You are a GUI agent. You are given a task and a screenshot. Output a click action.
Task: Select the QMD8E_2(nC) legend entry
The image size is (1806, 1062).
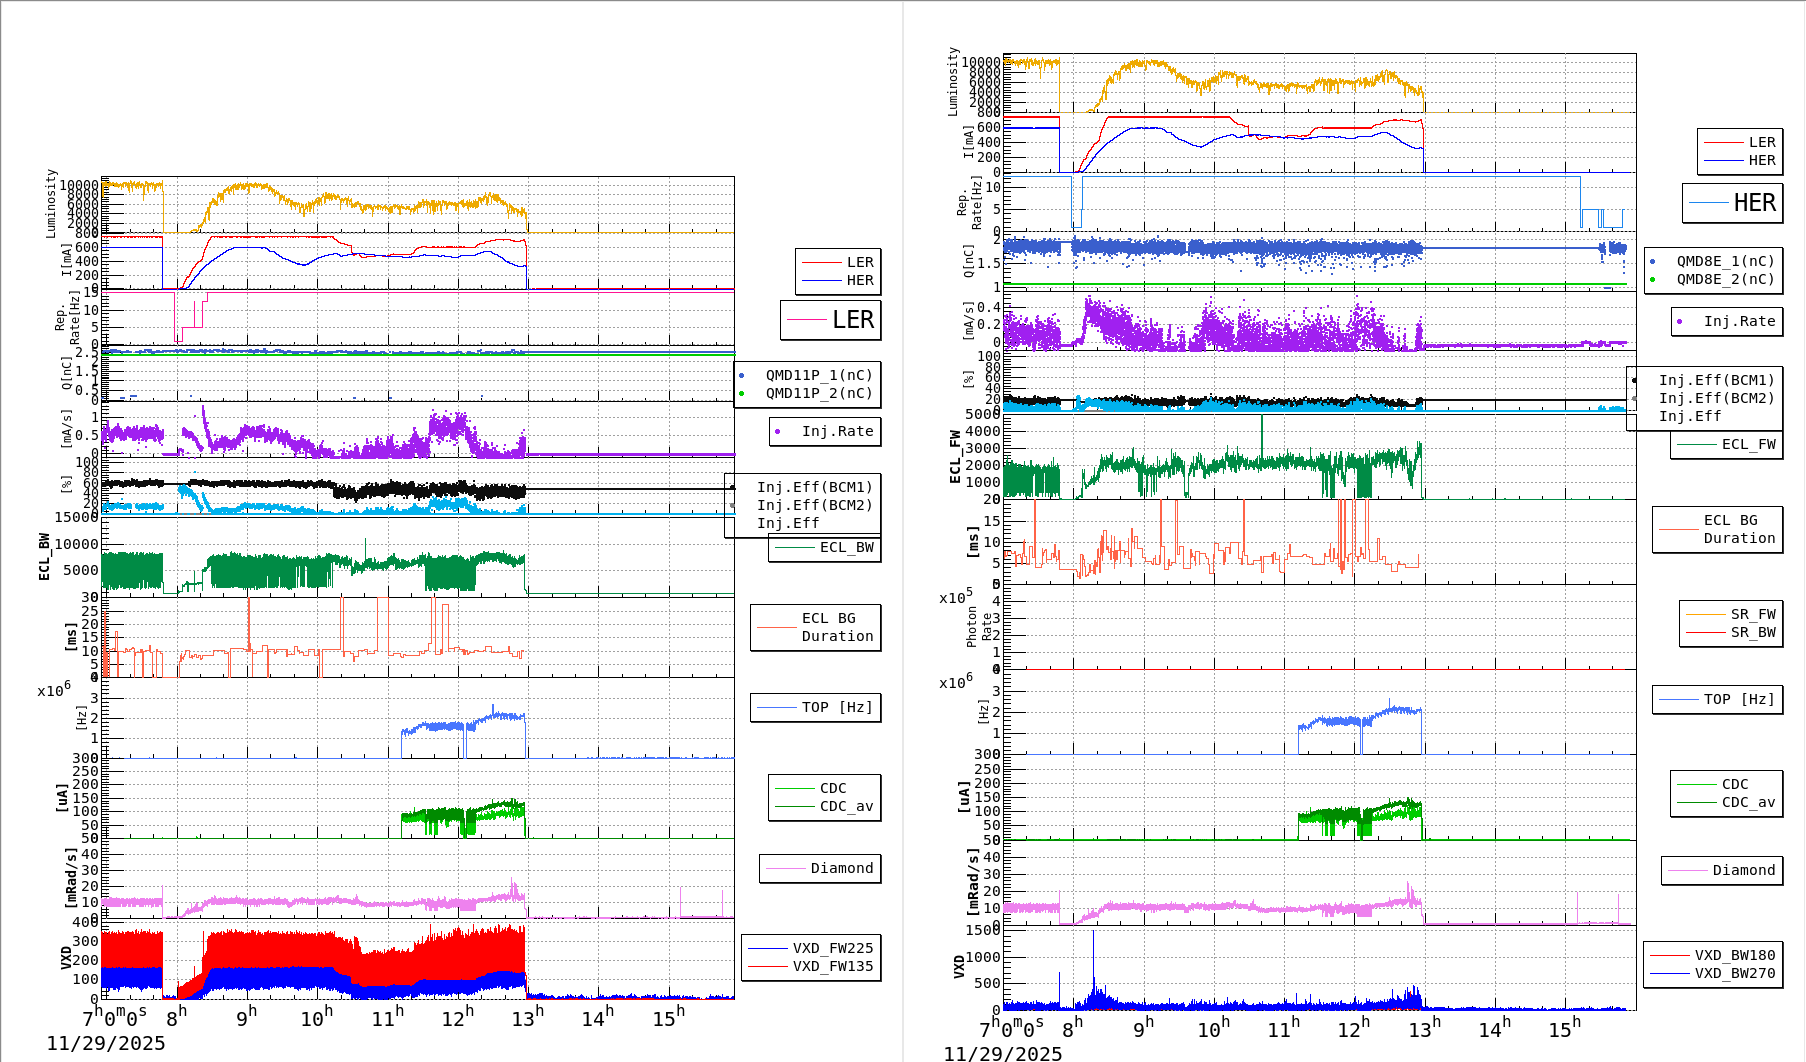(1724, 279)
